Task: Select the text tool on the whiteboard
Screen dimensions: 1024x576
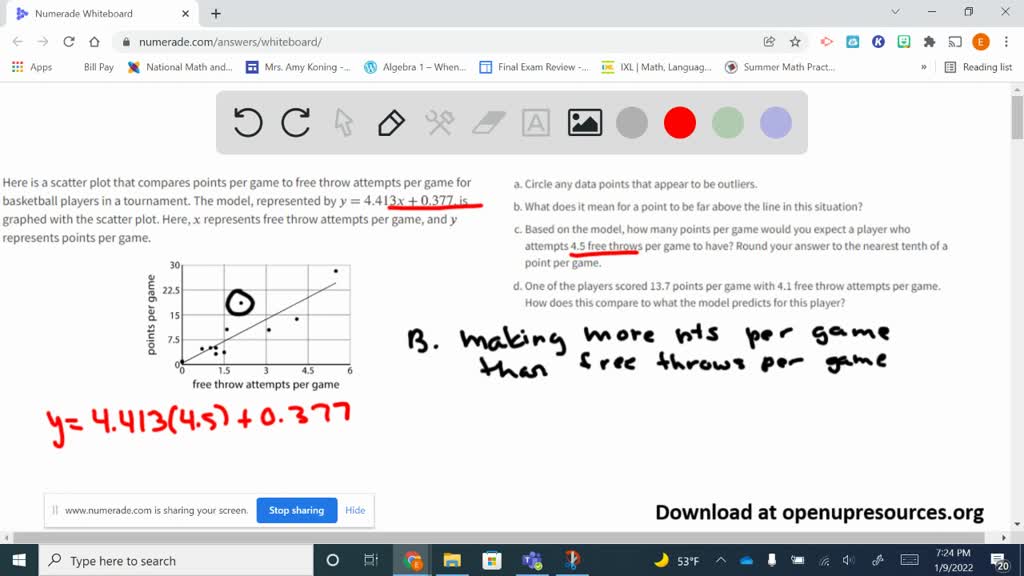Action: (536, 121)
